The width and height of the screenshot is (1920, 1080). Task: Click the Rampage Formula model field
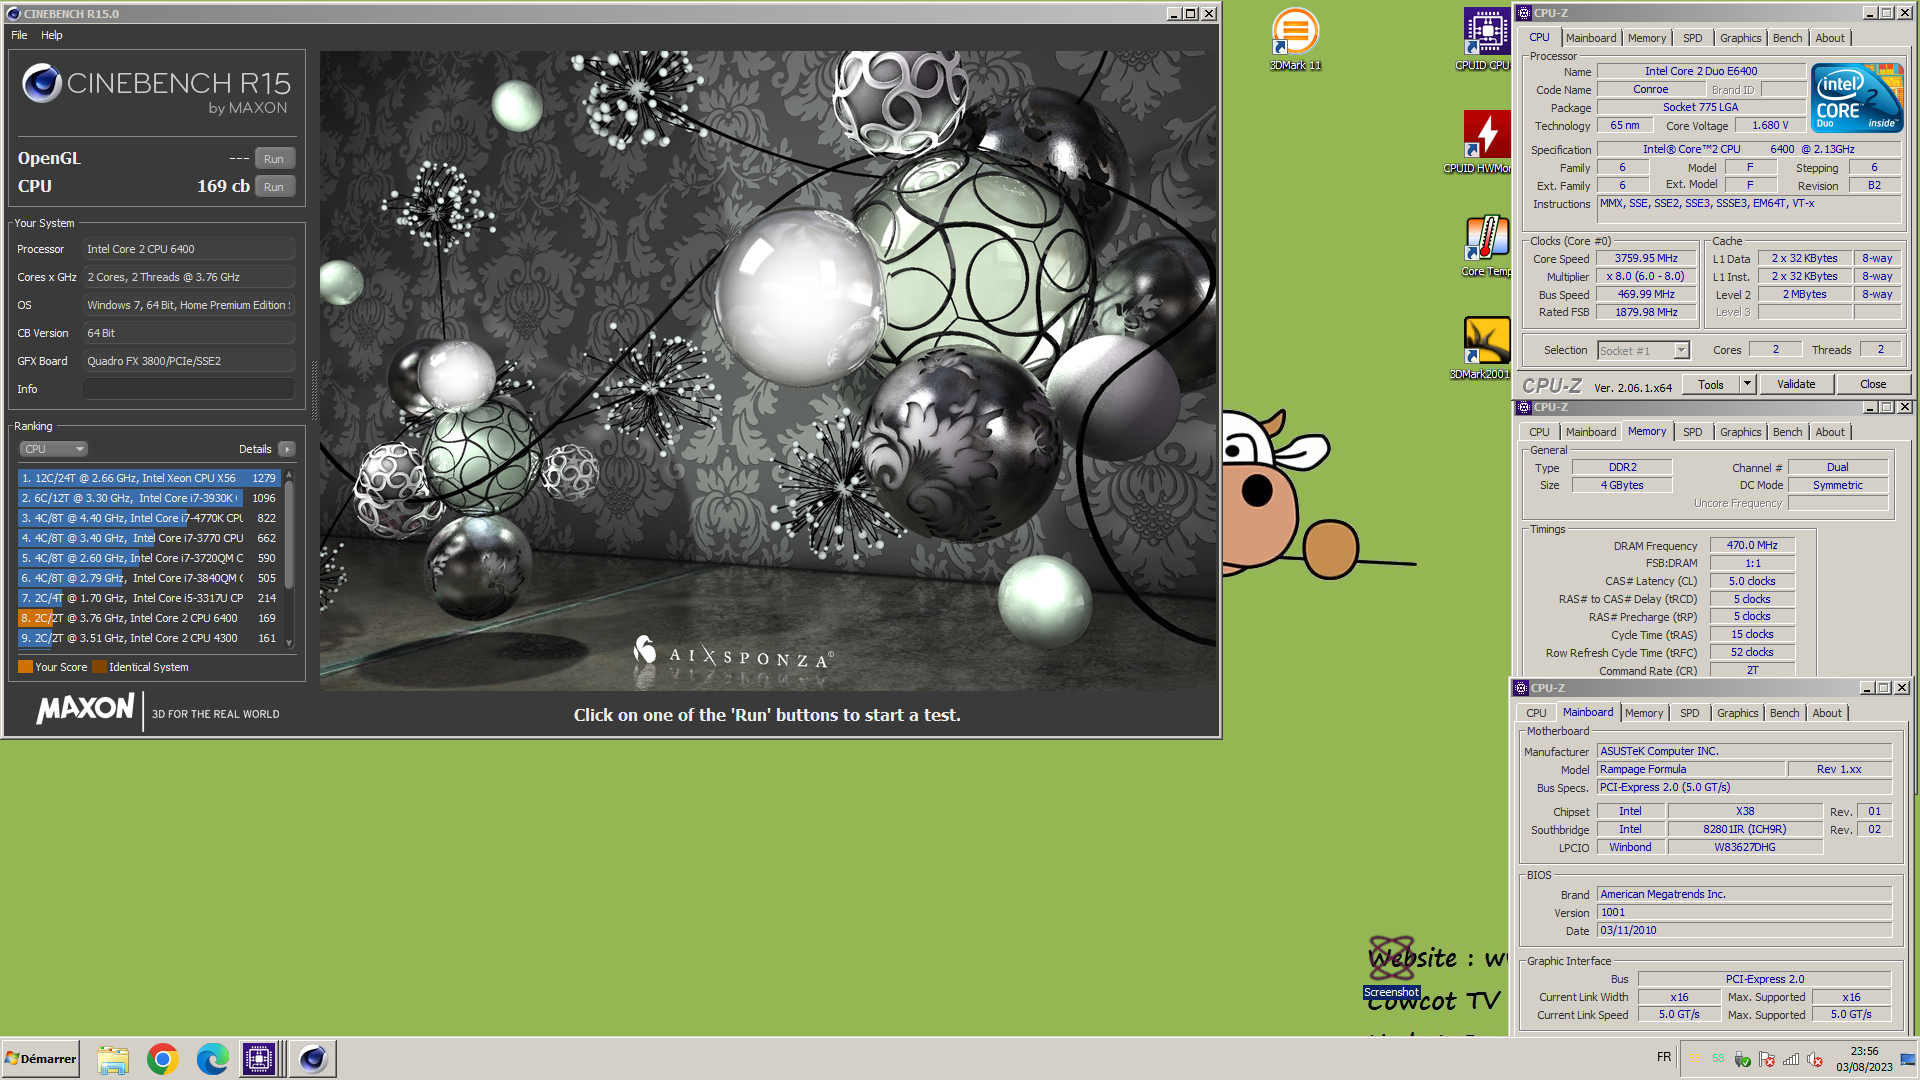click(x=1690, y=769)
